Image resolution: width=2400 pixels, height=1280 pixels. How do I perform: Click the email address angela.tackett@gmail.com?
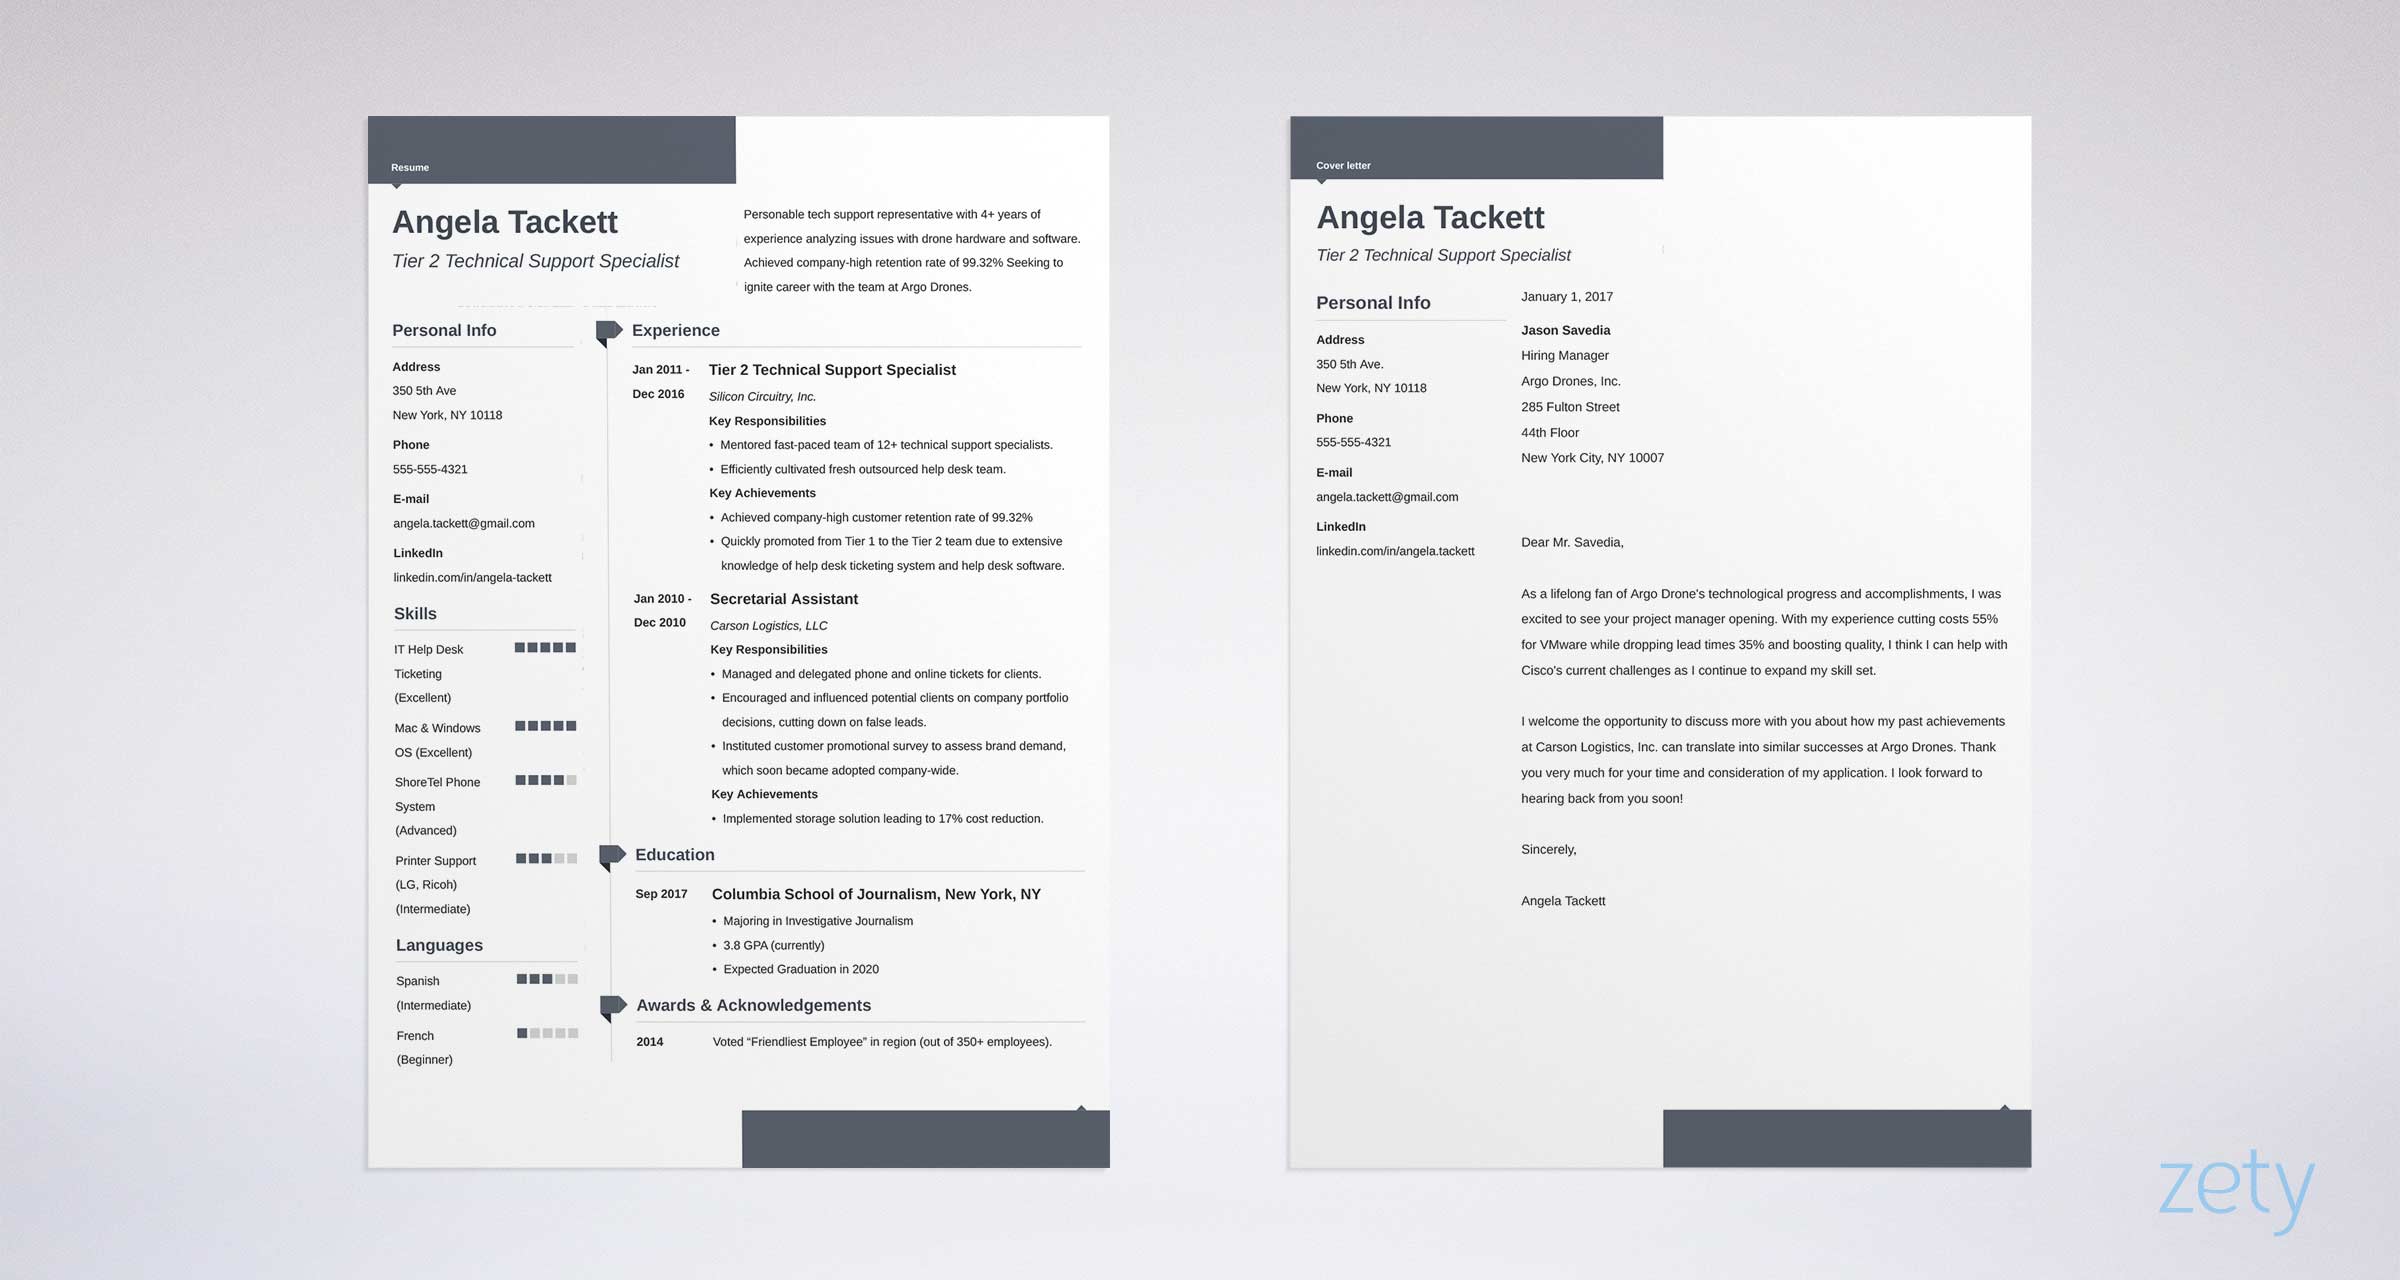click(465, 522)
